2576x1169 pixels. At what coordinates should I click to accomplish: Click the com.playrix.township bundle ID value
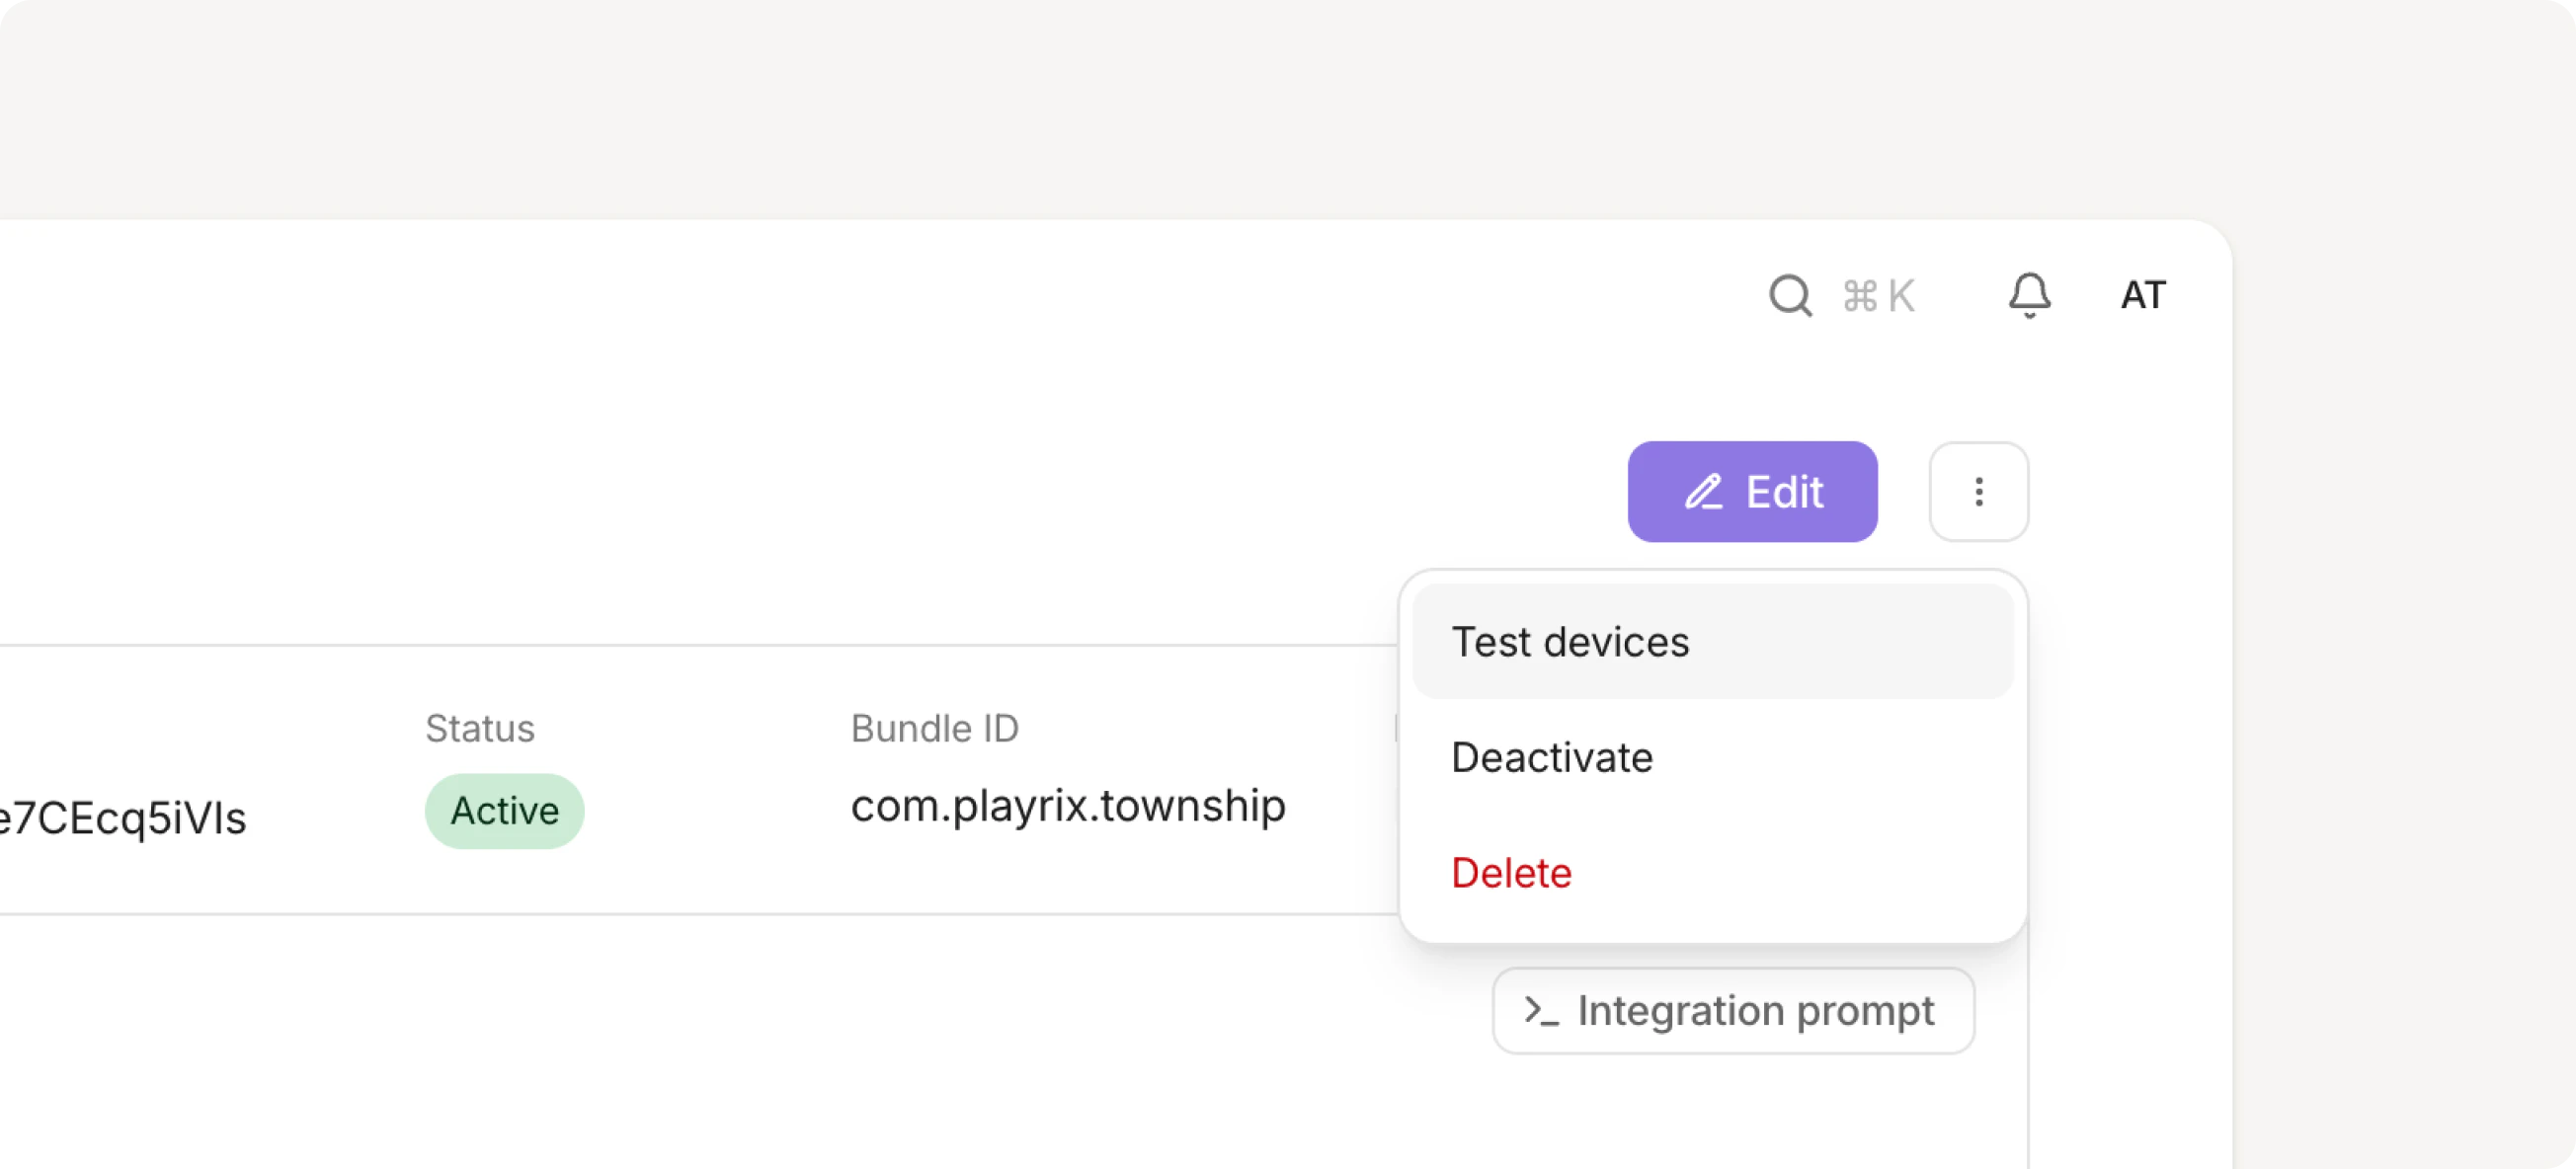[x=1067, y=806]
